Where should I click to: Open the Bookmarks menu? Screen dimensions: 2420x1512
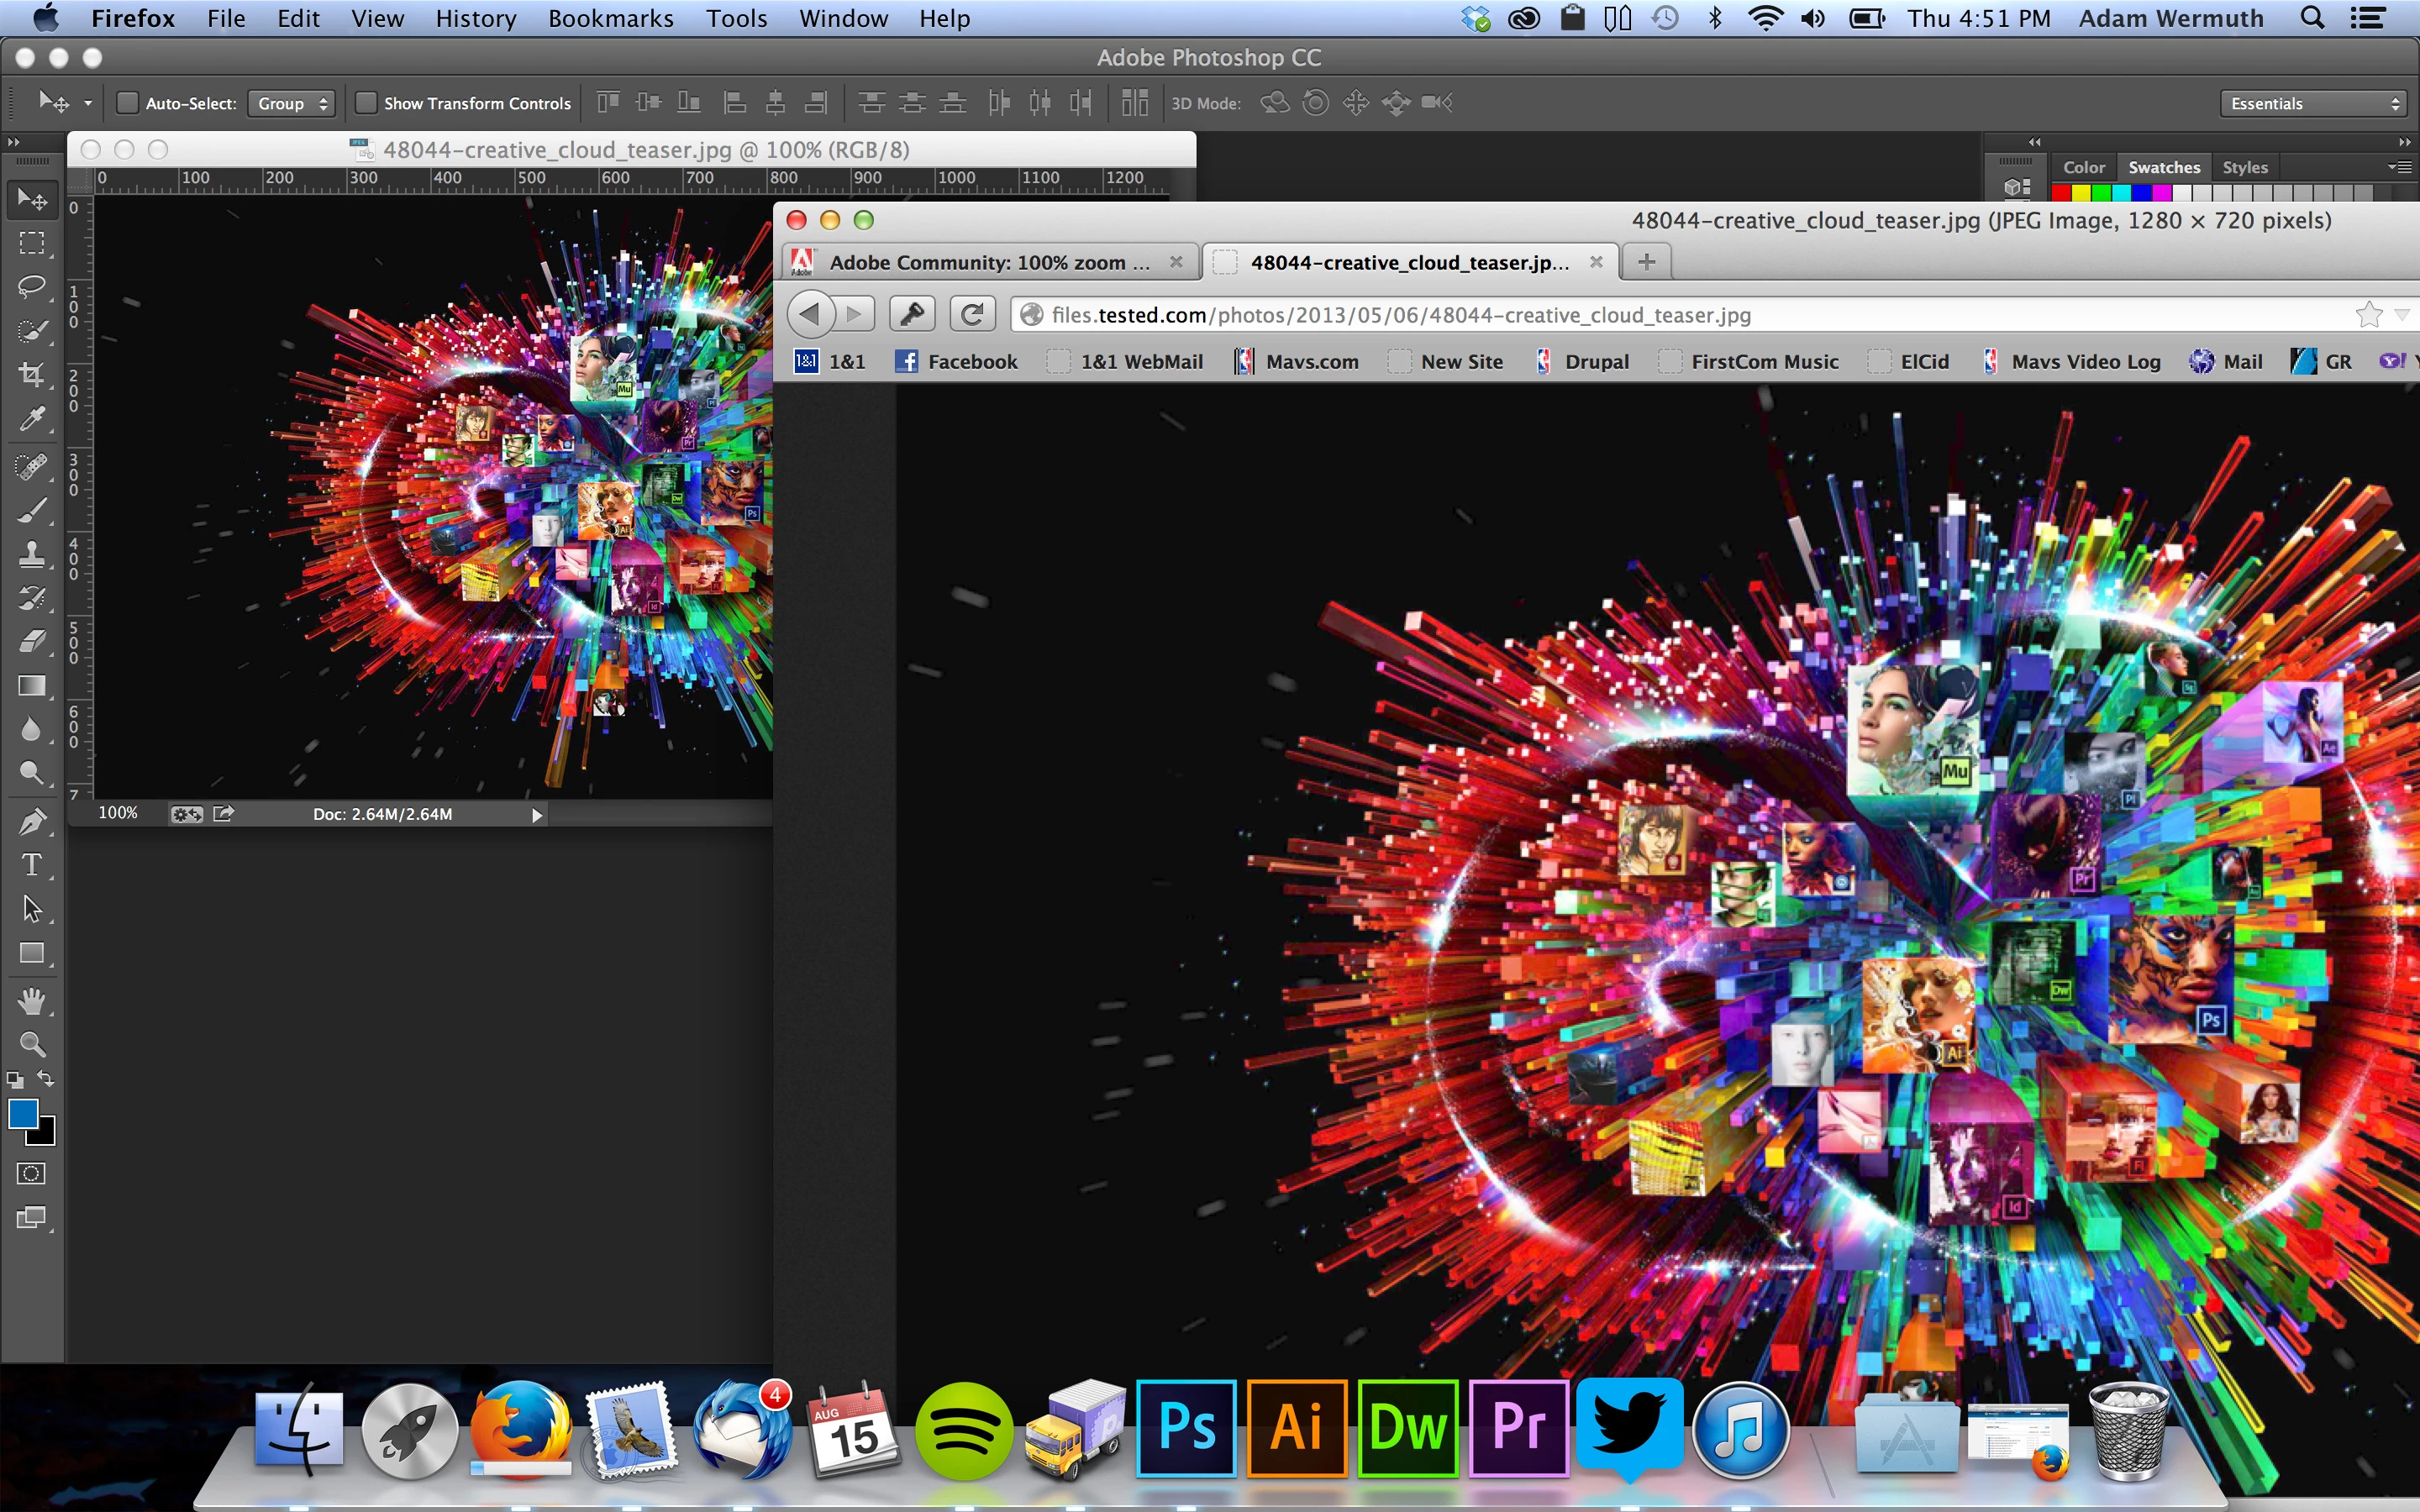click(x=610, y=18)
